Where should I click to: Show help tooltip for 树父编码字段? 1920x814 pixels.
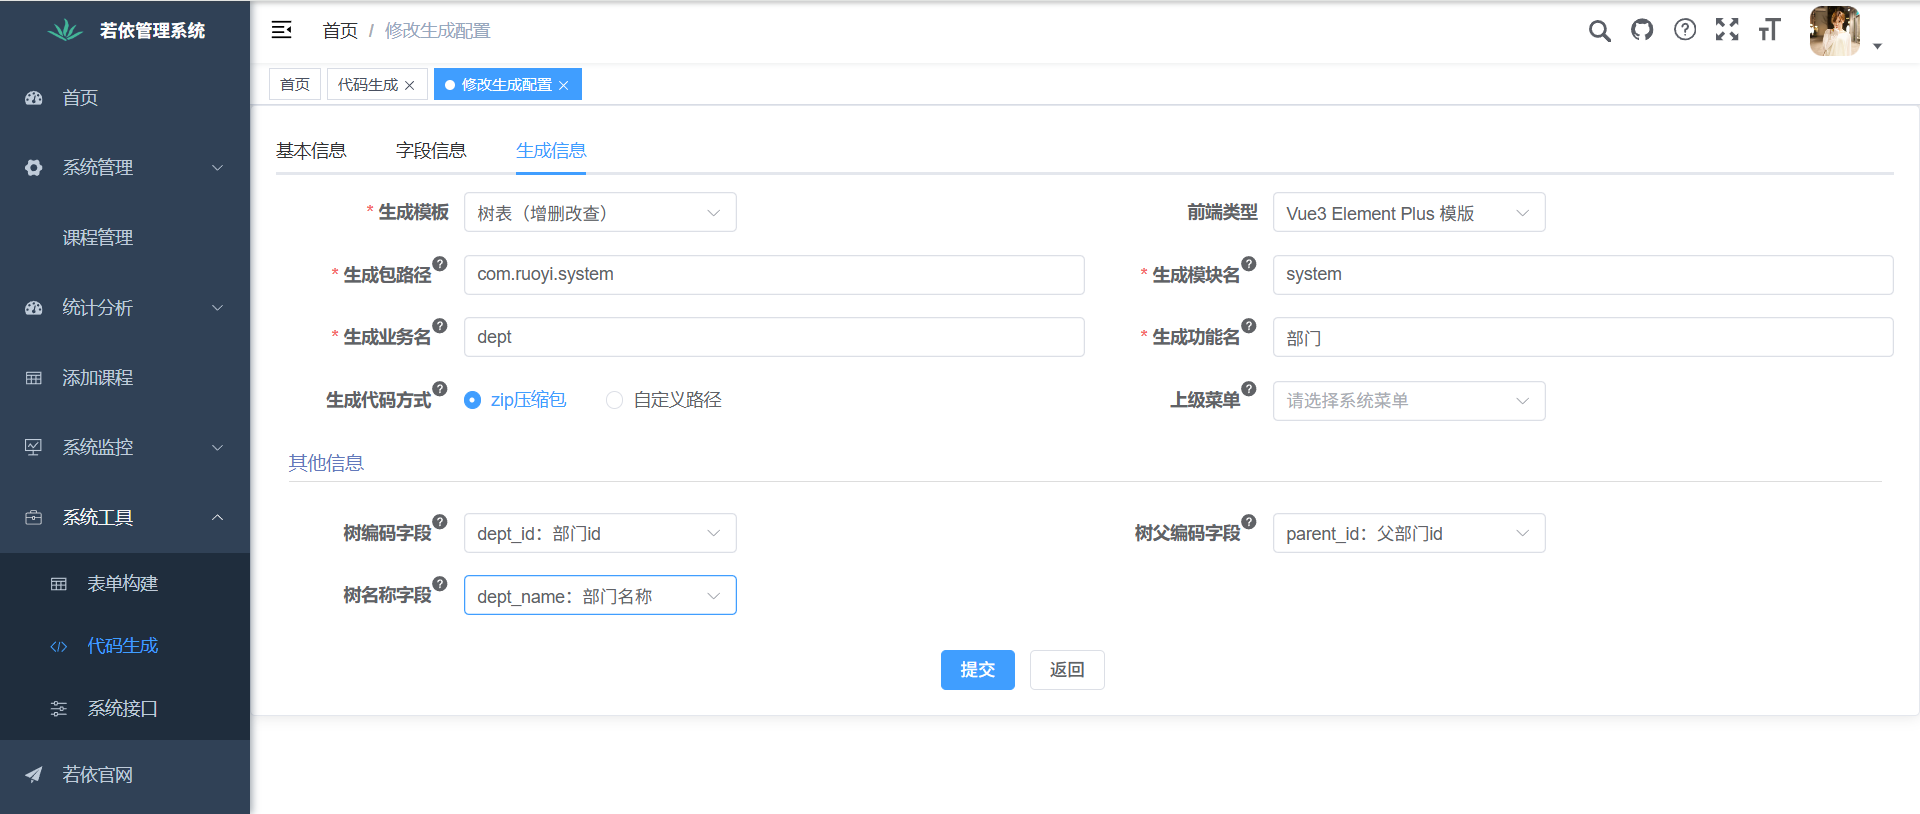(x=1249, y=522)
